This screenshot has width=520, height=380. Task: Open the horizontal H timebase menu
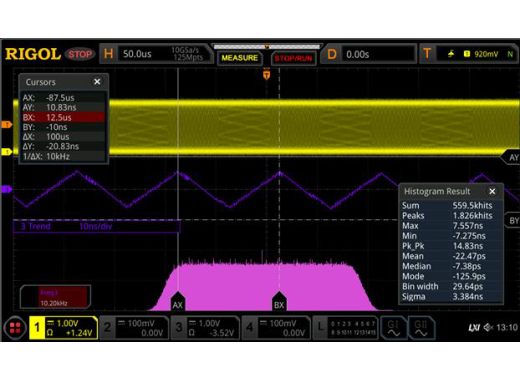108,54
